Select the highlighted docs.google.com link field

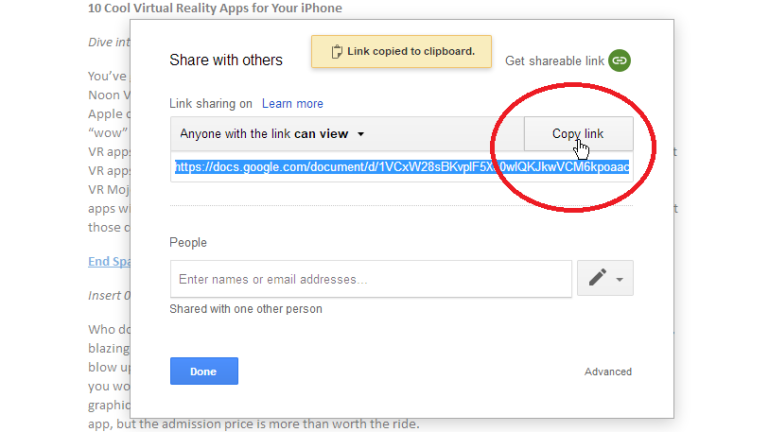click(402, 167)
